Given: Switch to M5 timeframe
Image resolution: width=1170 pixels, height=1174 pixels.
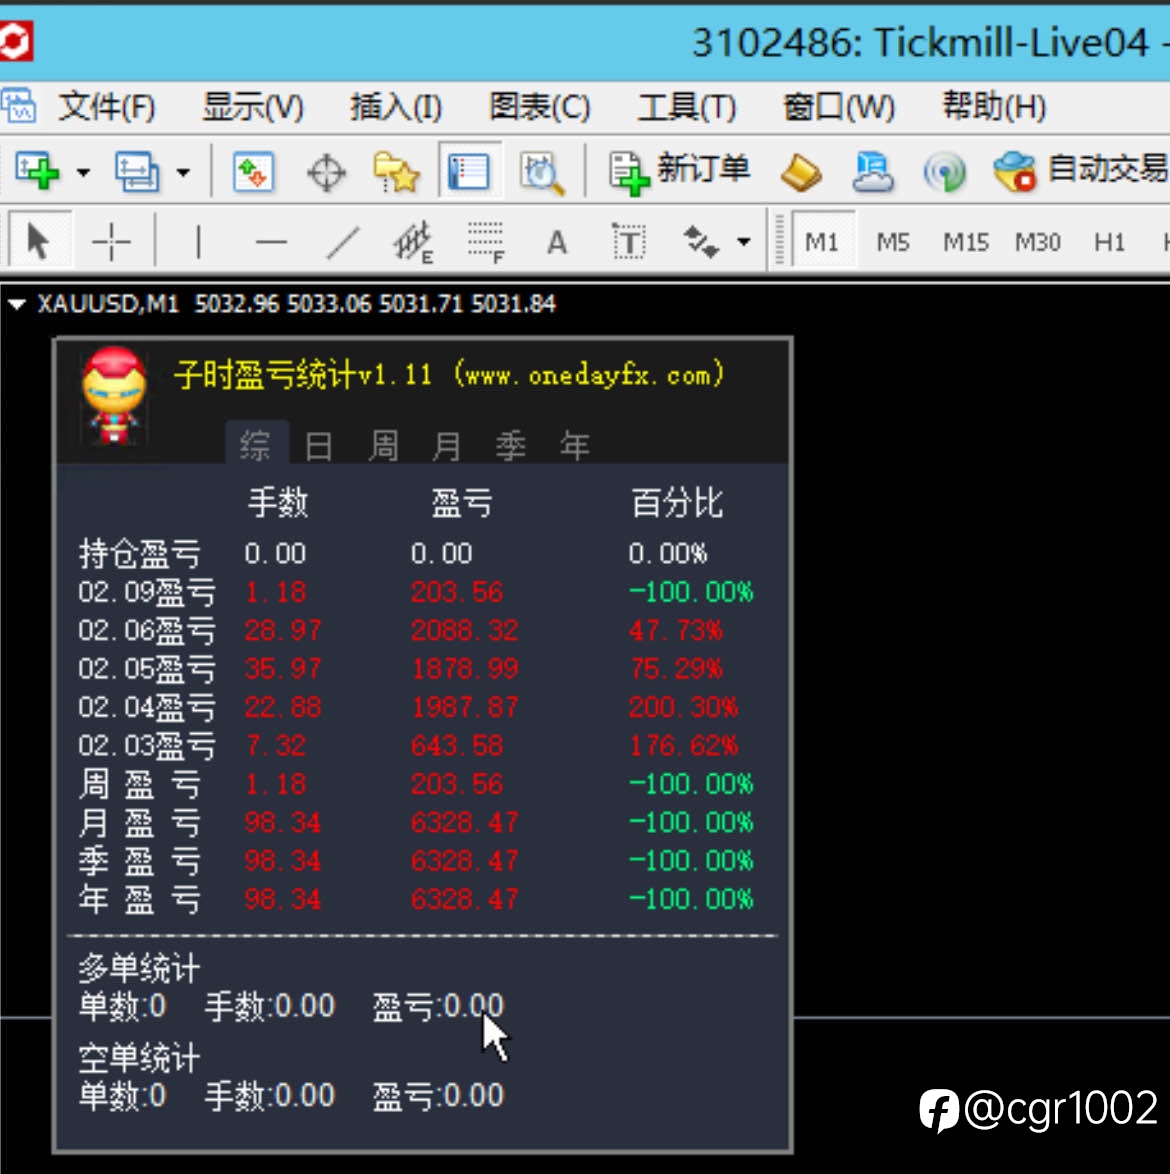Looking at the screenshot, I should (x=892, y=243).
